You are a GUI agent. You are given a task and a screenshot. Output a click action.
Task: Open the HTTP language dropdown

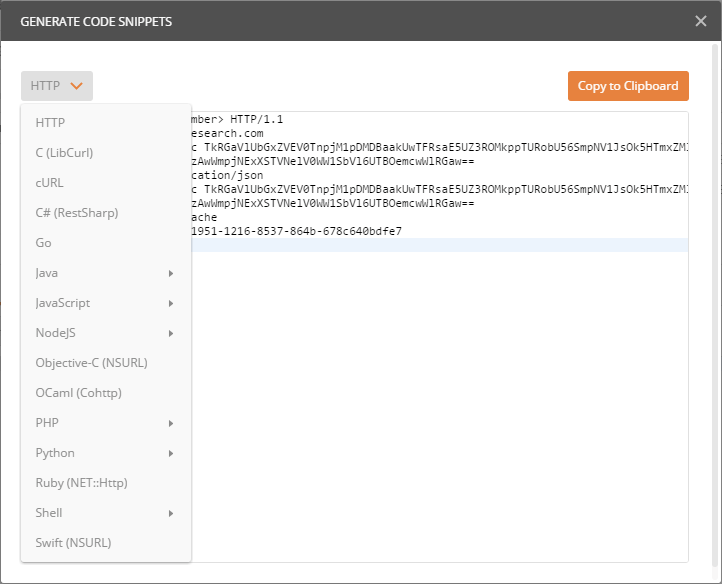coord(56,86)
